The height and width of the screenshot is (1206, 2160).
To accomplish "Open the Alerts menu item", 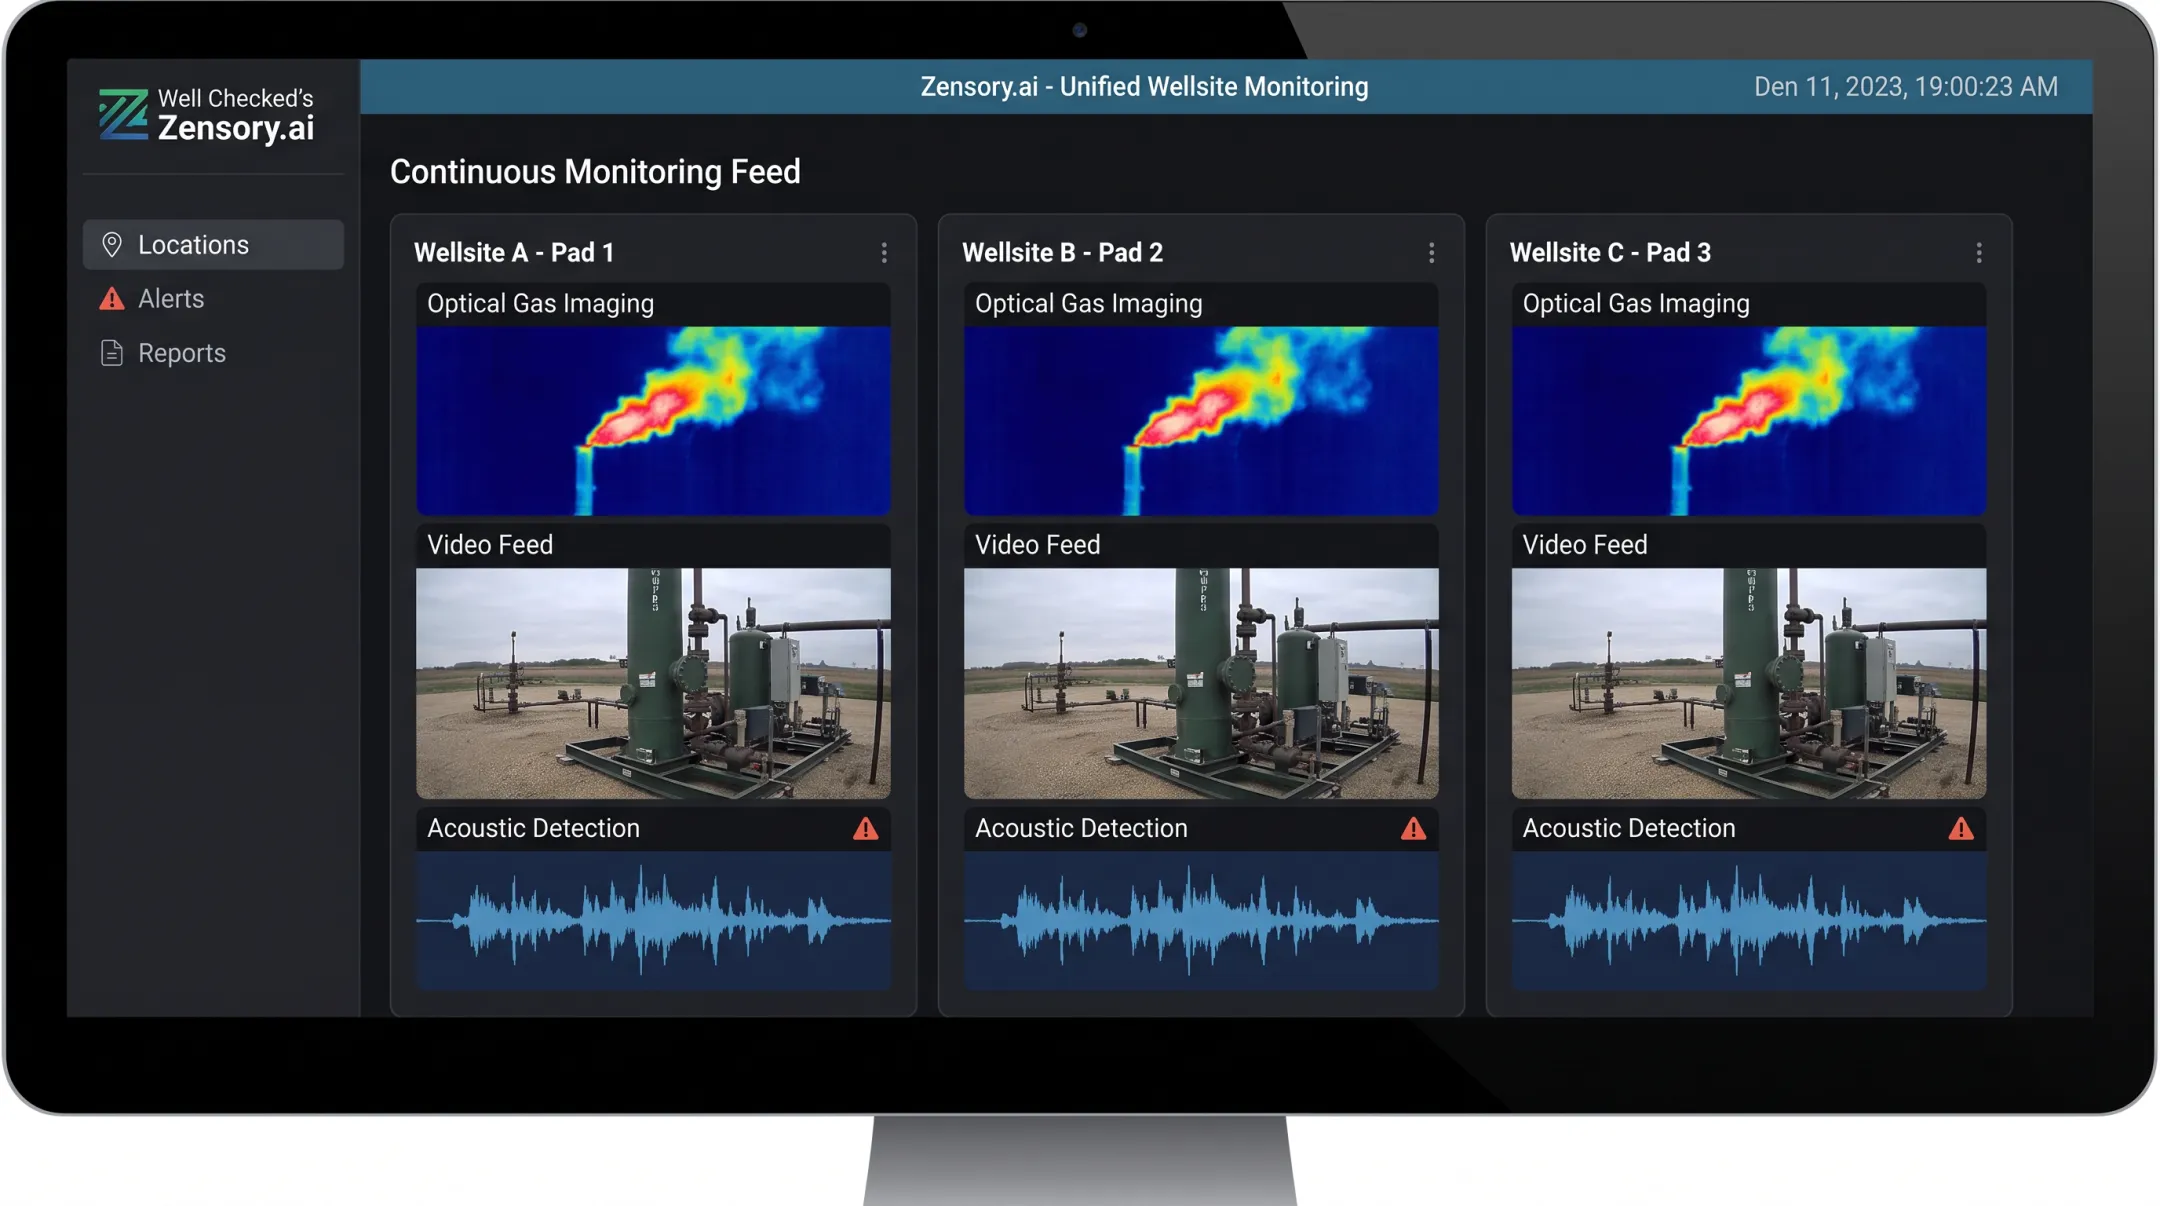I will tap(213, 299).
